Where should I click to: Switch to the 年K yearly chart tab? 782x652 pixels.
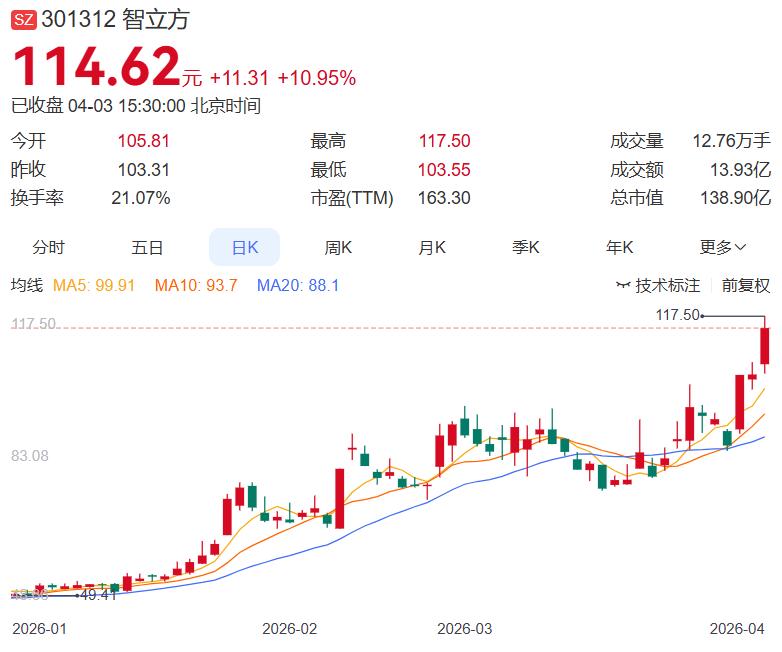(619, 247)
